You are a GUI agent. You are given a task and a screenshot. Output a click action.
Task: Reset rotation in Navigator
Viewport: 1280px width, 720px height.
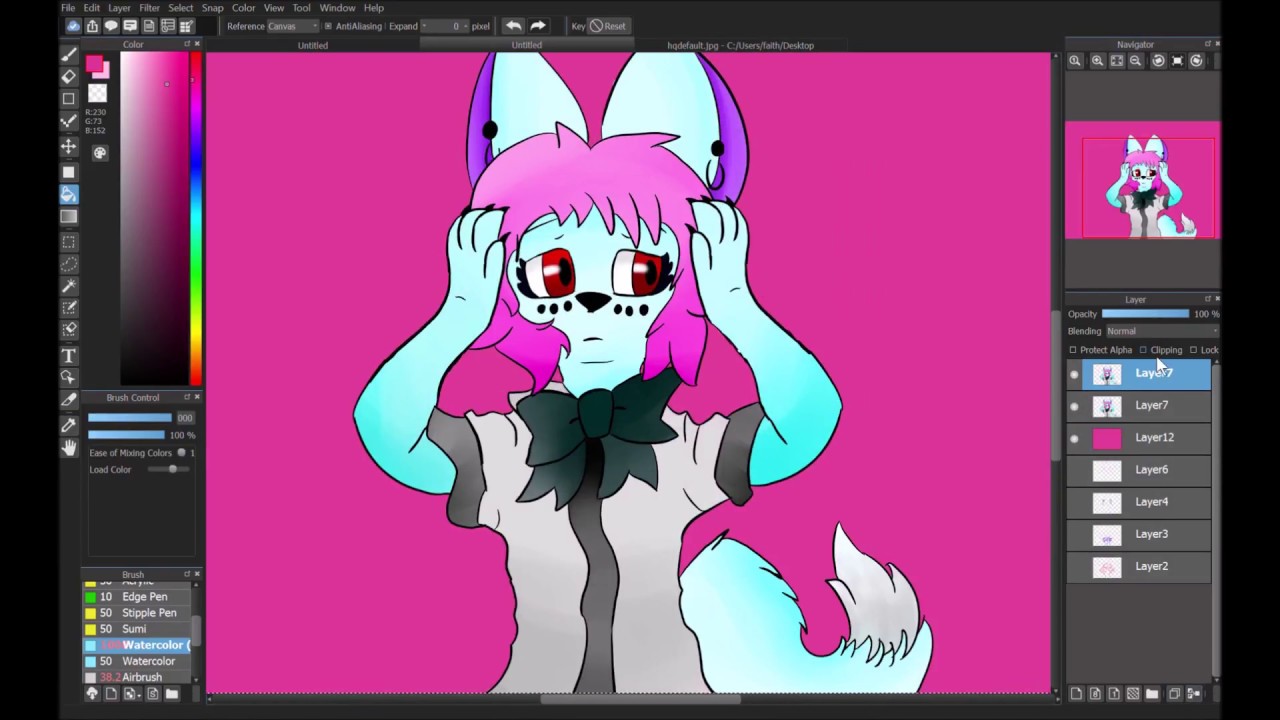pyautogui.click(x=1177, y=61)
